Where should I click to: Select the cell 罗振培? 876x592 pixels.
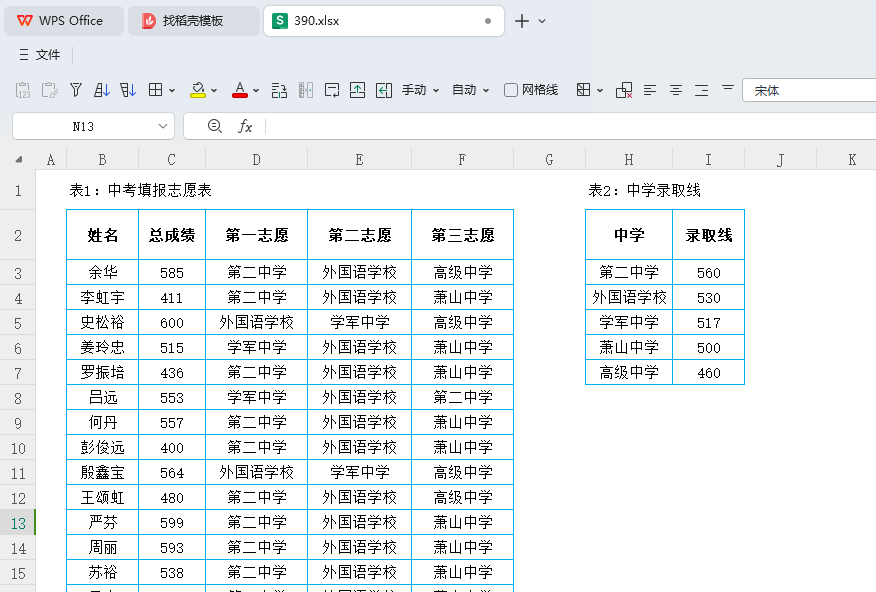point(102,373)
